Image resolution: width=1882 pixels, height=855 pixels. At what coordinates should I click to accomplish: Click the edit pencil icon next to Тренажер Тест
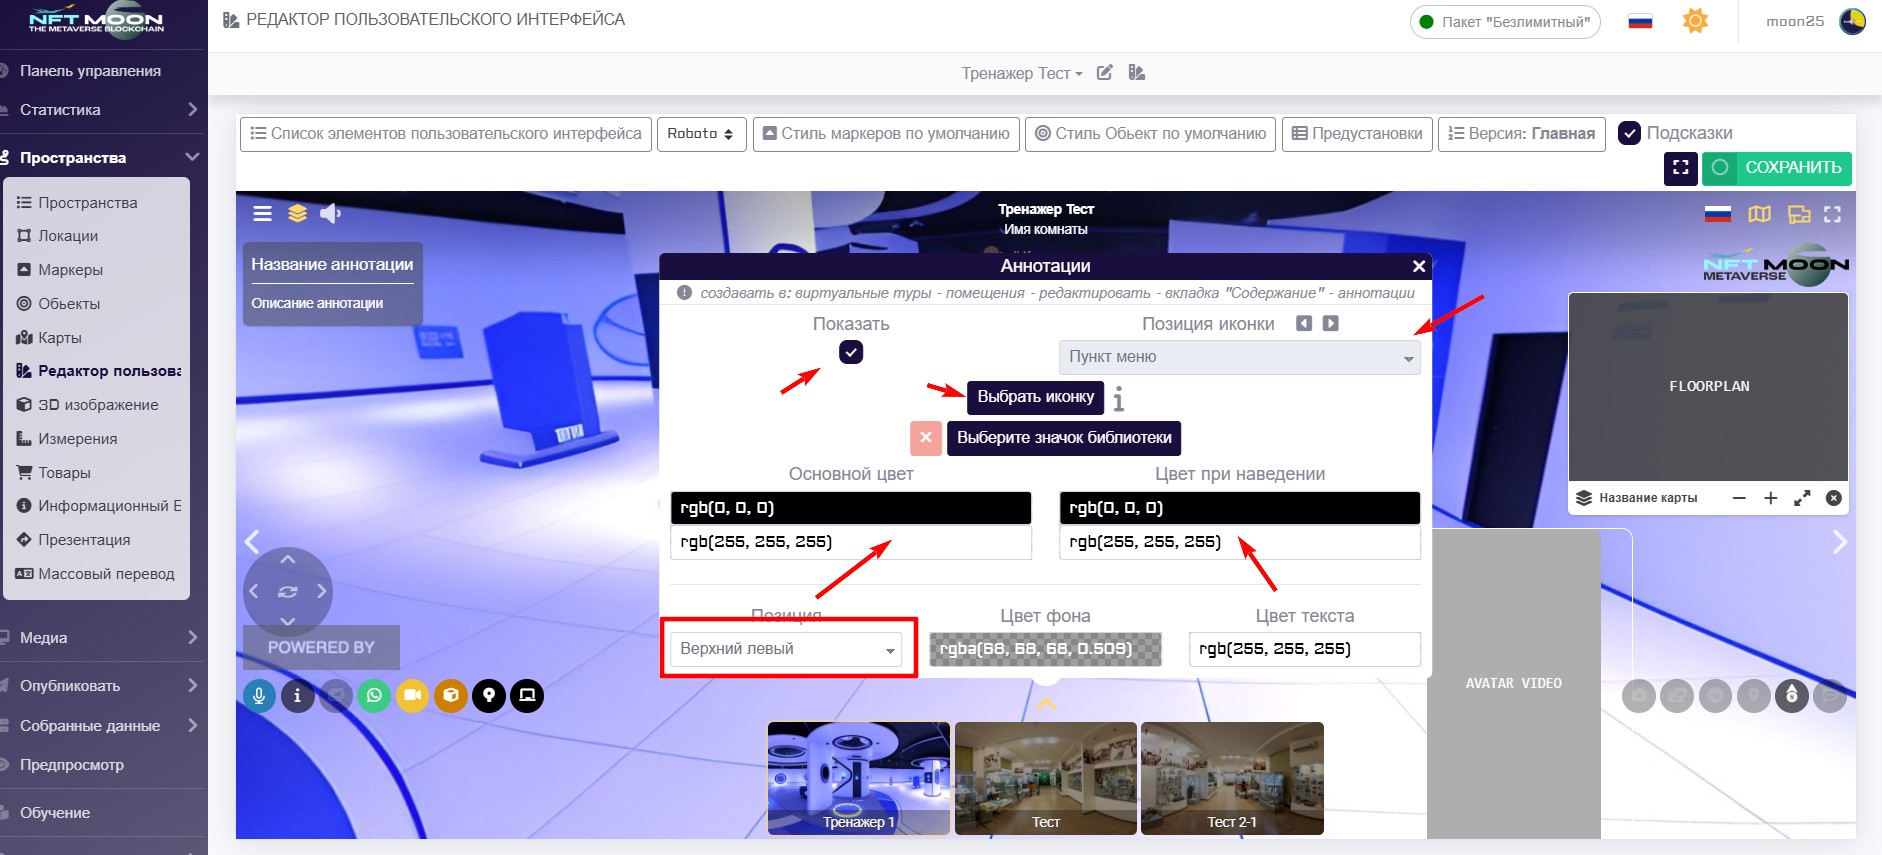pos(1105,73)
